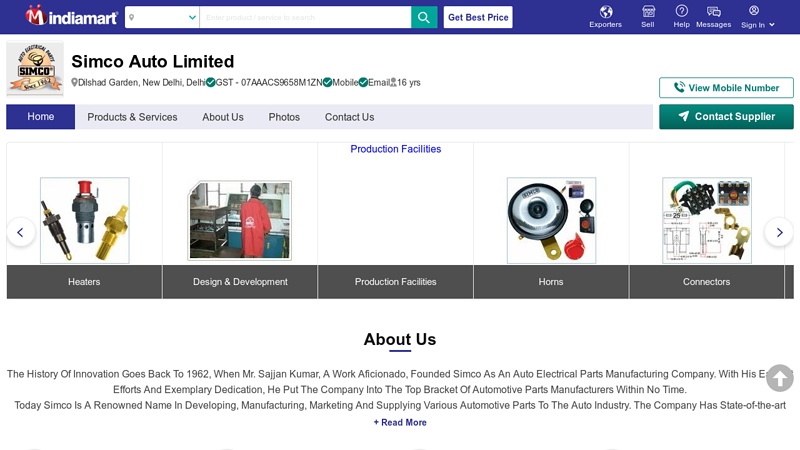800x450 pixels.
Task: Click the grey Production Facilities label bar
Action: (x=395, y=282)
